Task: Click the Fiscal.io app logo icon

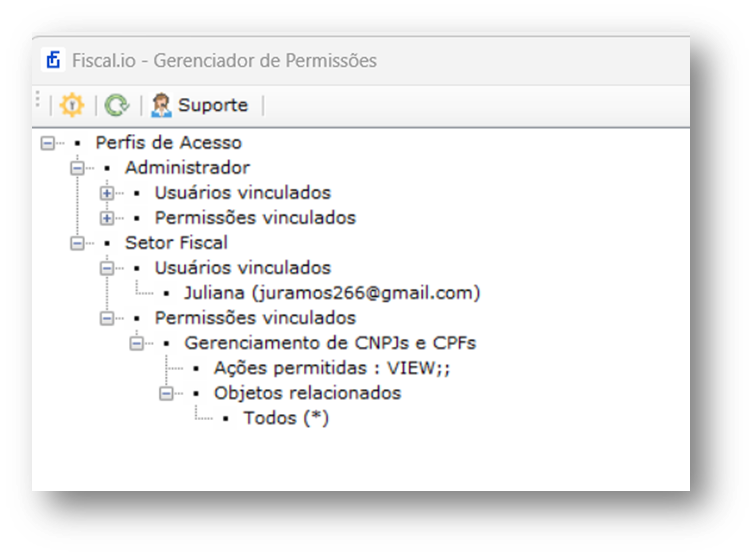Action: (53, 60)
